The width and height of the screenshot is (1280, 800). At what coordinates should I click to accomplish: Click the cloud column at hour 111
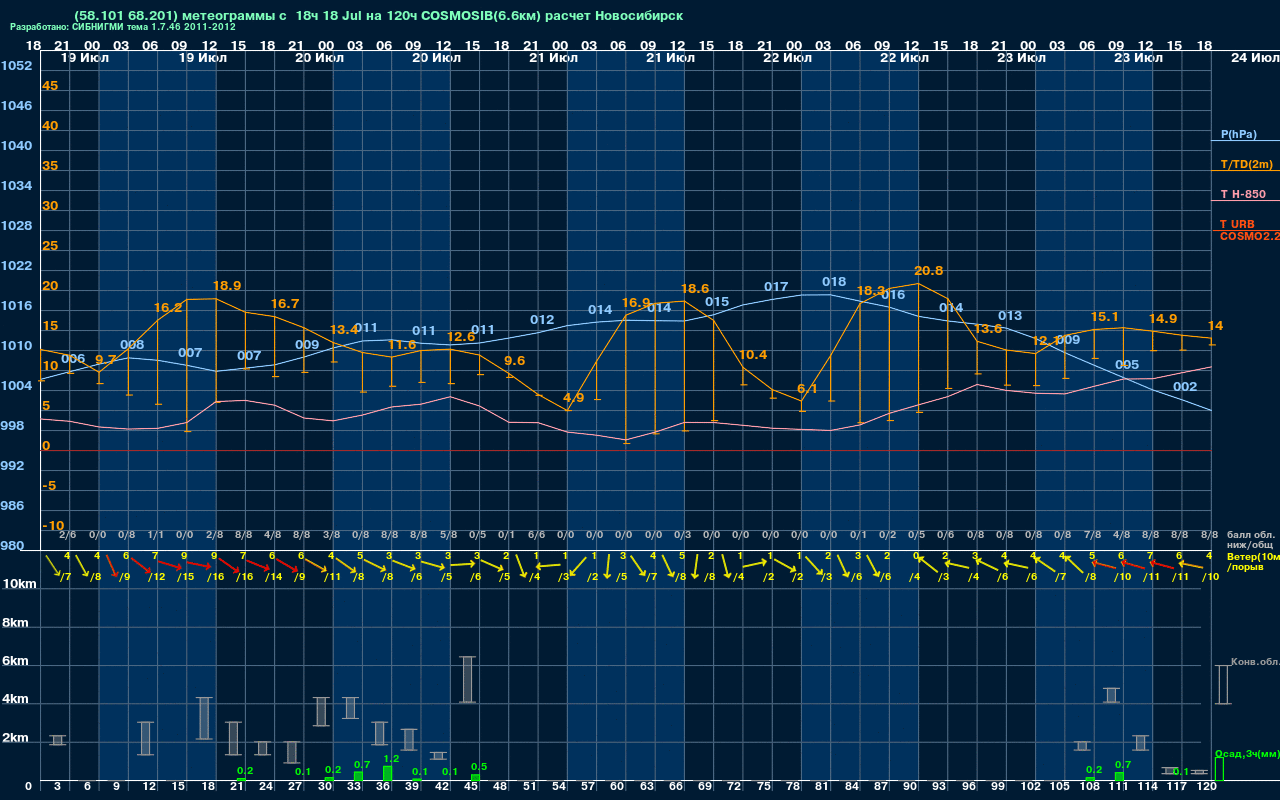[x=1112, y=695]
